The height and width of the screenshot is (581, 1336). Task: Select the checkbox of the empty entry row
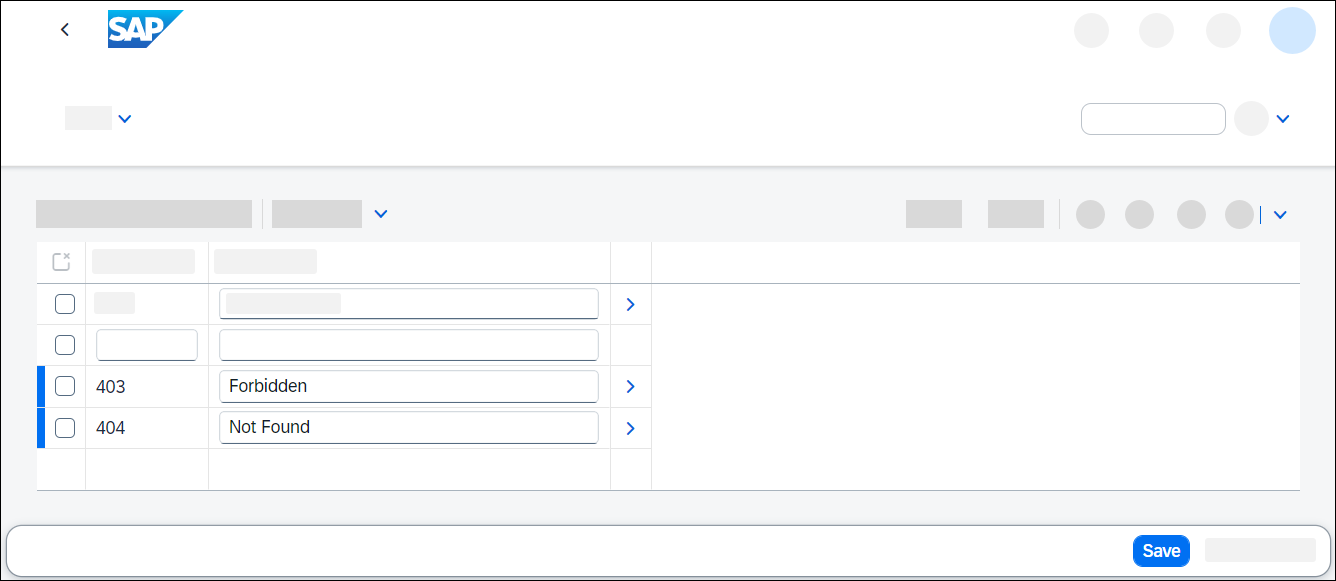[x=65, y=345]
